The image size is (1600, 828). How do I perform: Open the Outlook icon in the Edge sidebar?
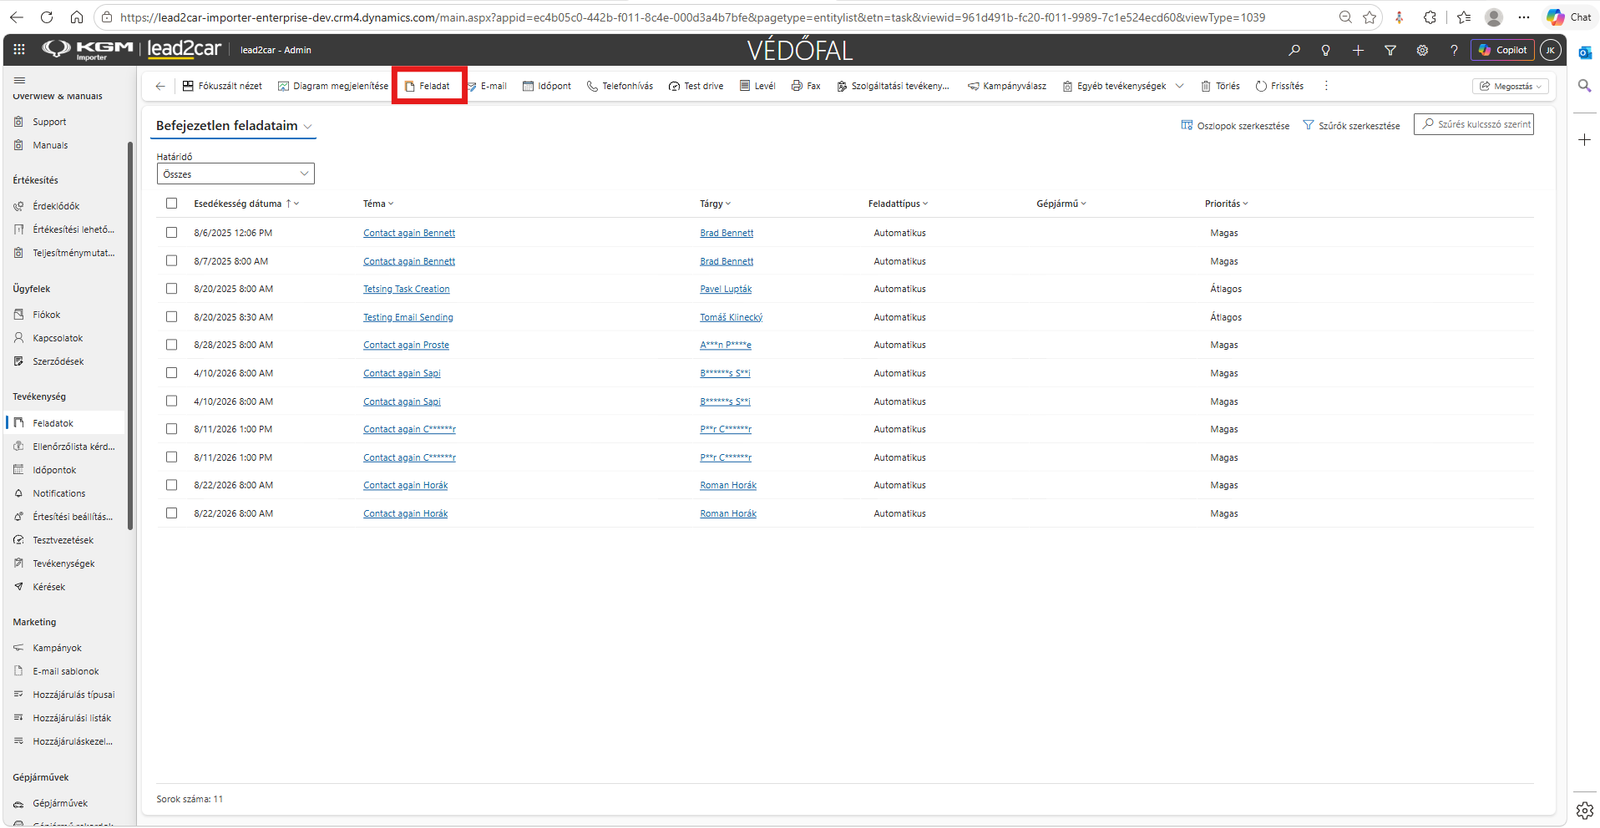click(1585, 52)
